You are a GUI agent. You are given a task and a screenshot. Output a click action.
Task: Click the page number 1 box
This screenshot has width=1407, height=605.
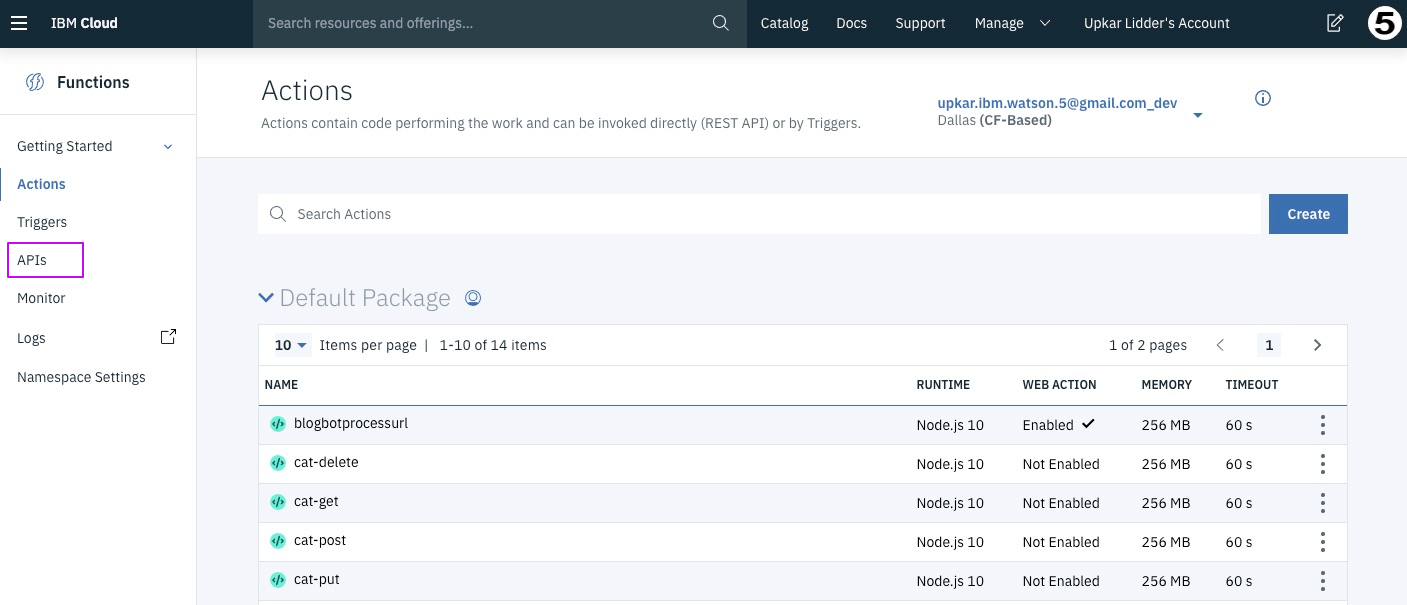1269,345
